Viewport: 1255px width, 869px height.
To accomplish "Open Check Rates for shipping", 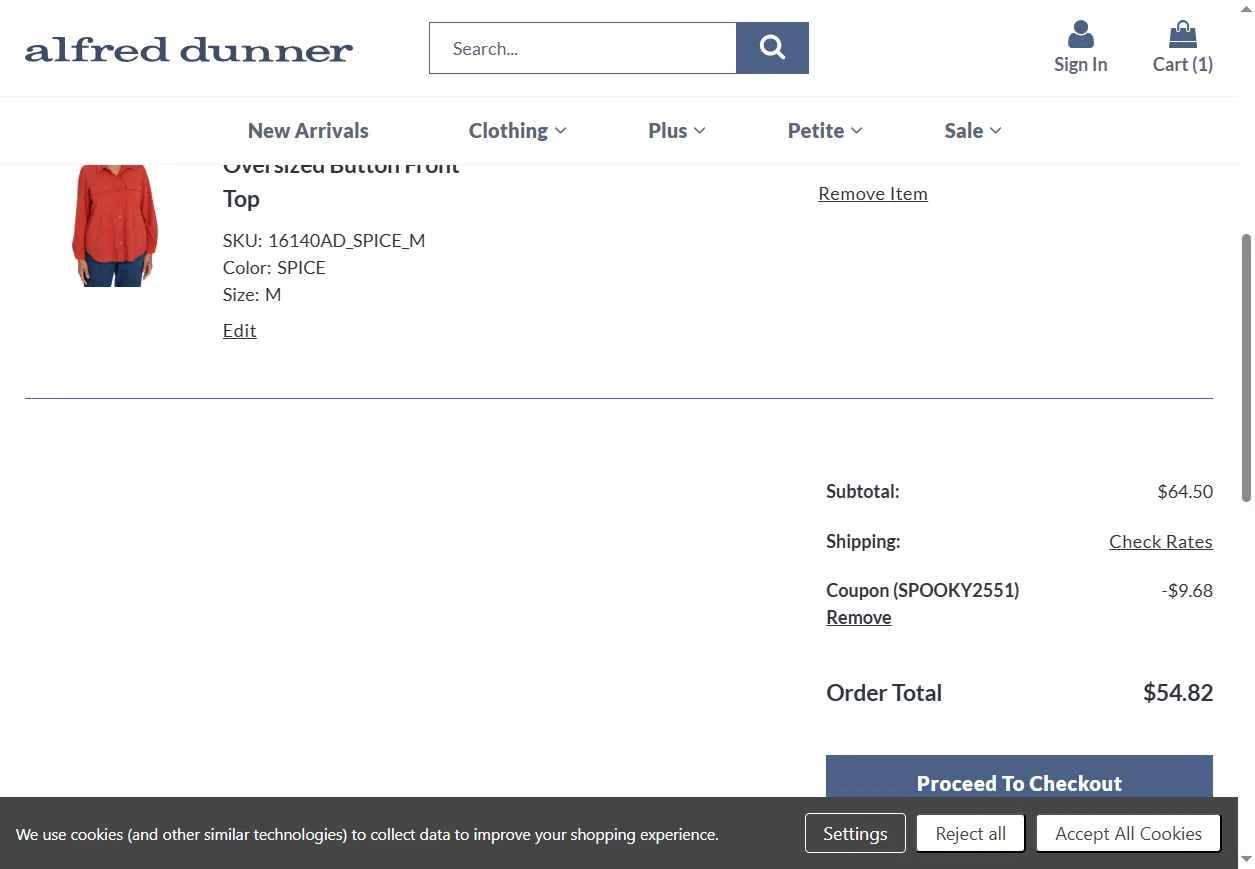I will pos(1161,541).
